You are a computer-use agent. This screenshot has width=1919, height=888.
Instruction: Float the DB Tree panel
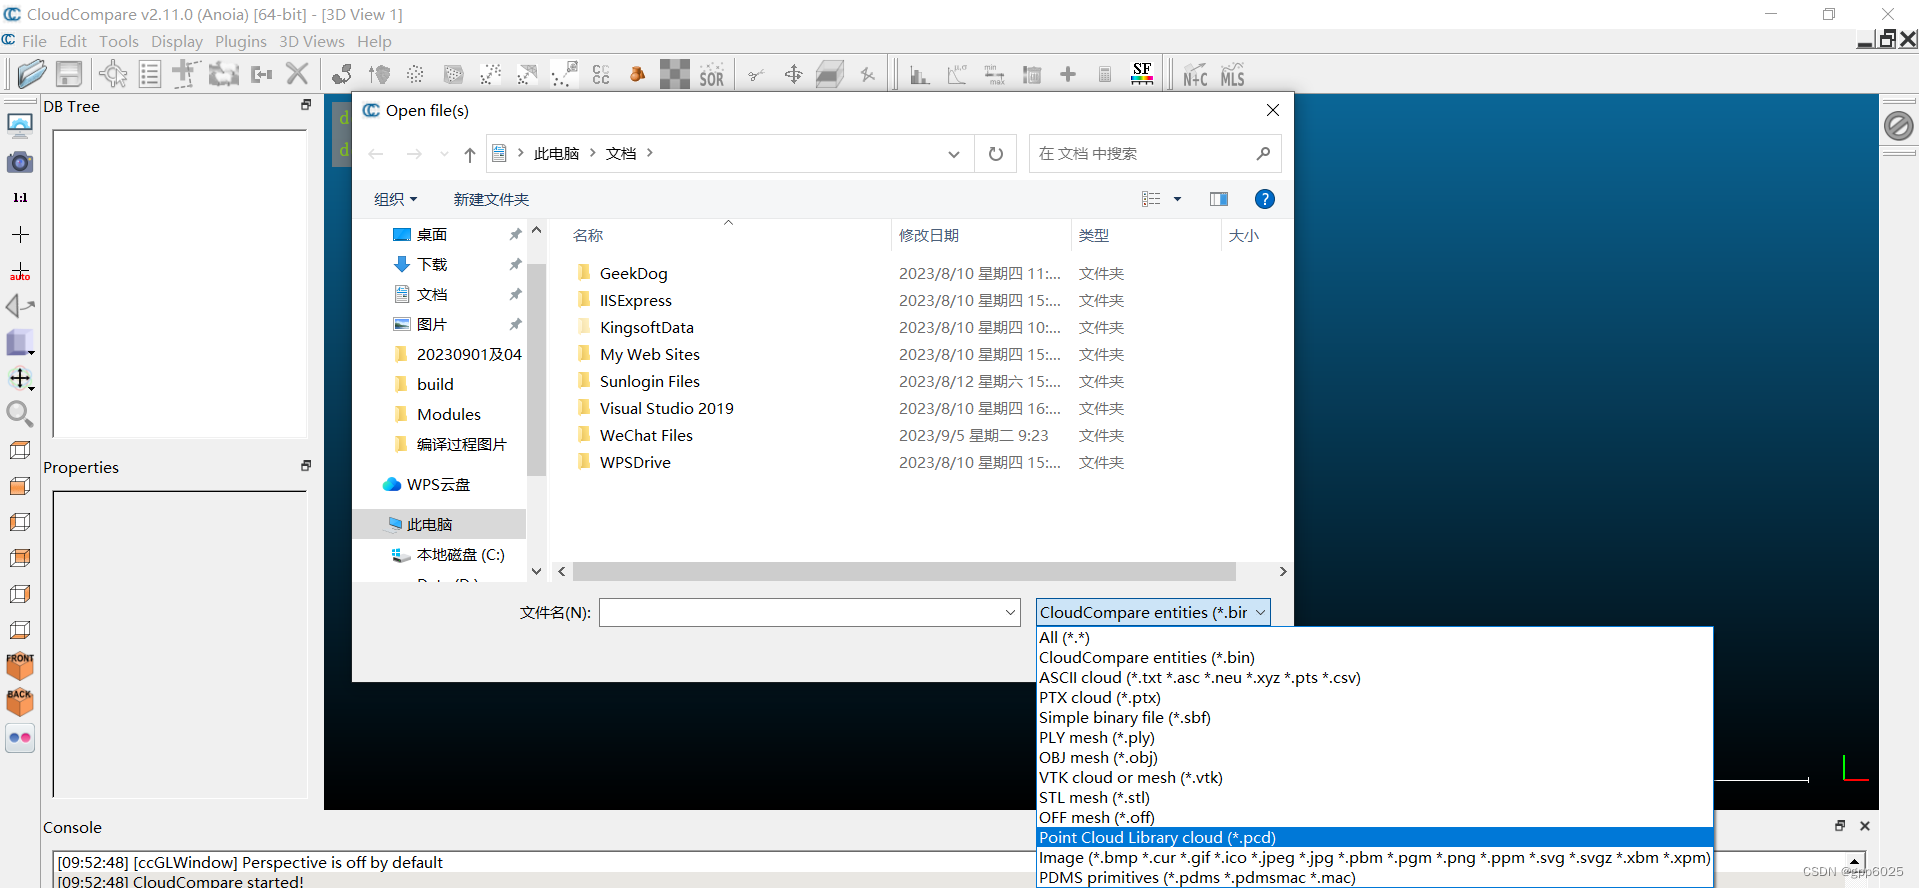(306, 105)
